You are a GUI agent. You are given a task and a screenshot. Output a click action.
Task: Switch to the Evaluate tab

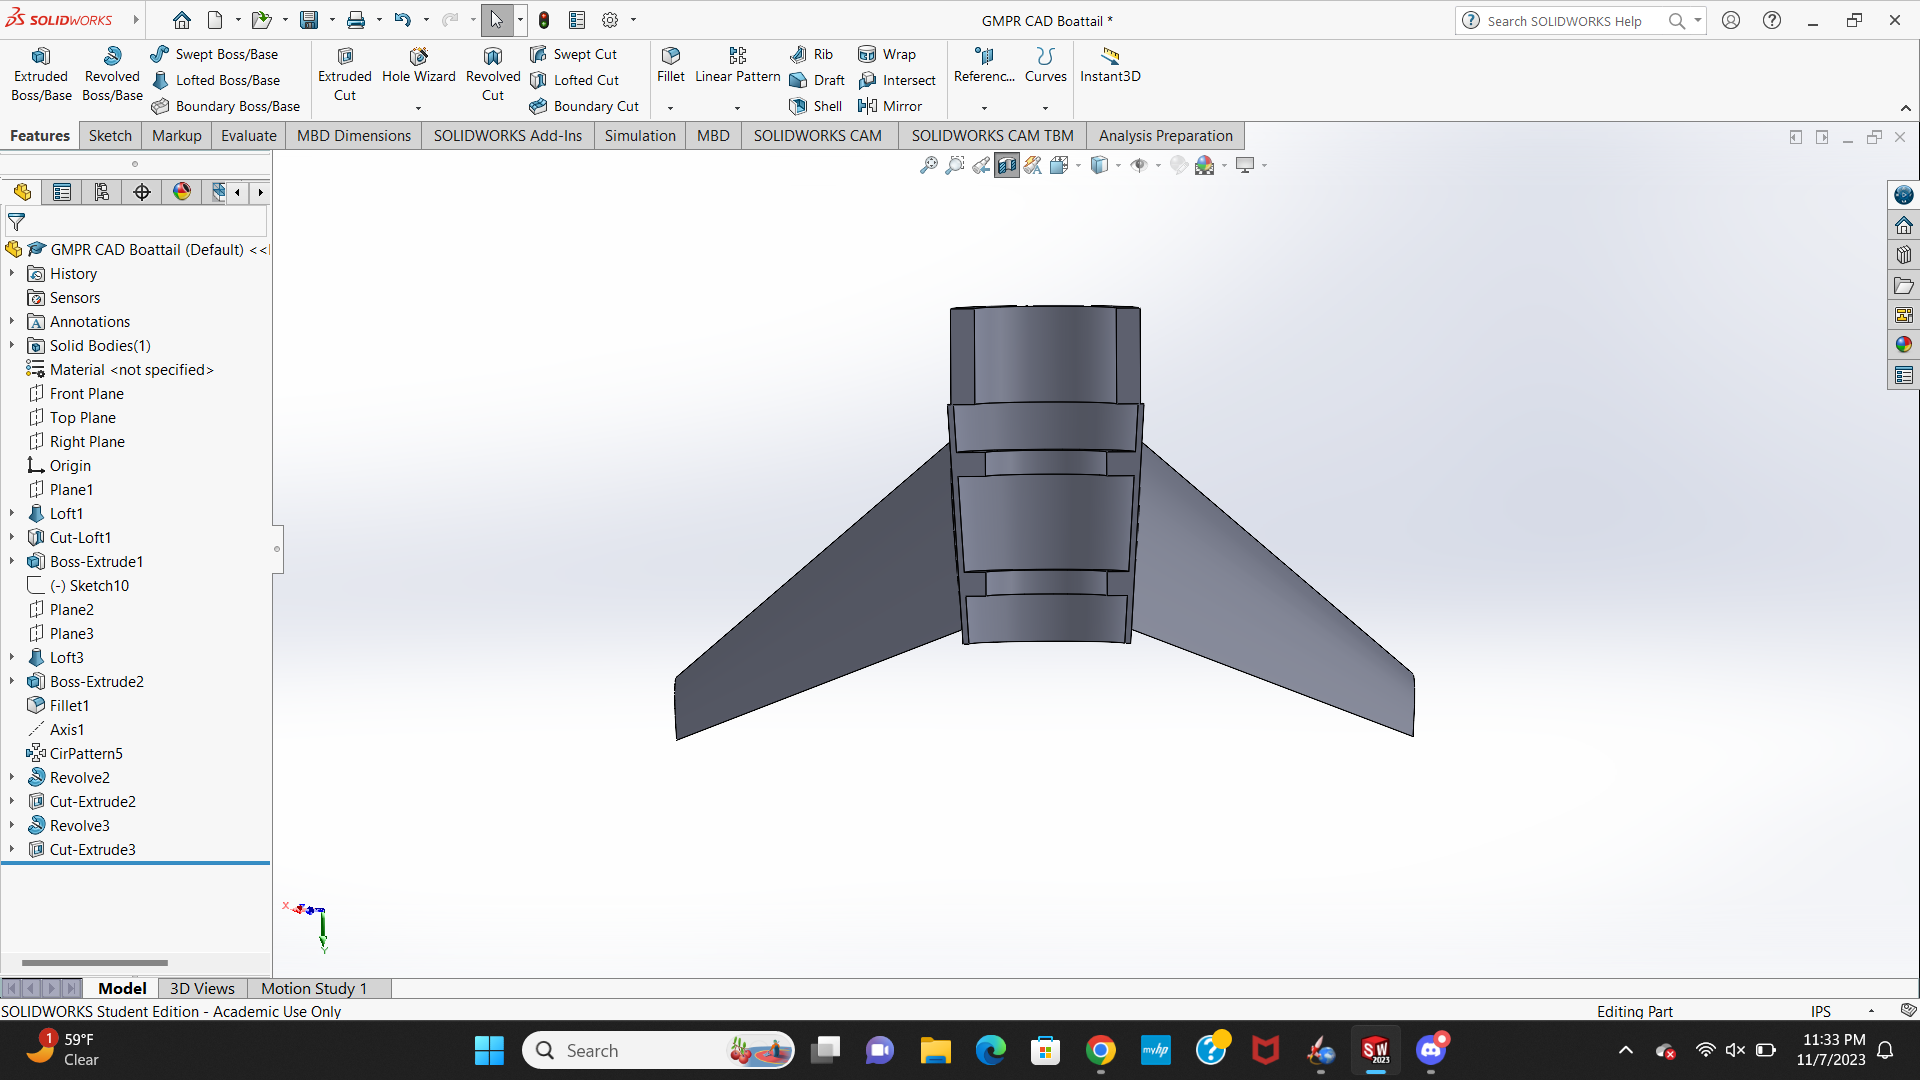pos(248,135)
